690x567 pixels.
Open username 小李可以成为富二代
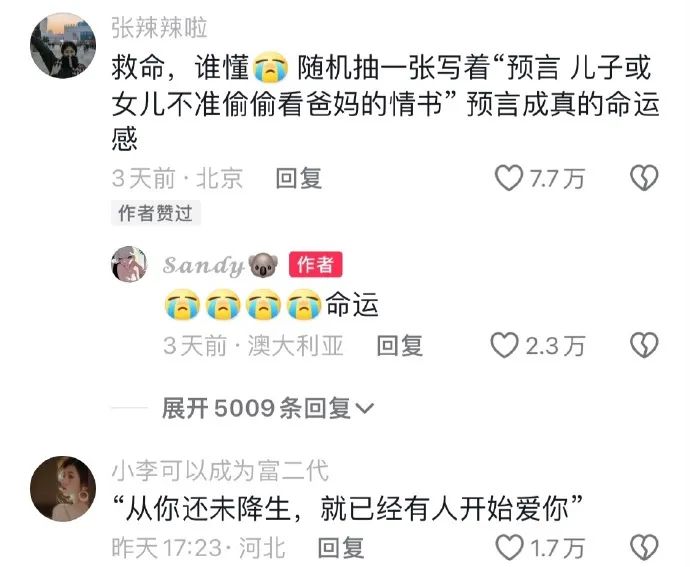[x=220, y=470]
